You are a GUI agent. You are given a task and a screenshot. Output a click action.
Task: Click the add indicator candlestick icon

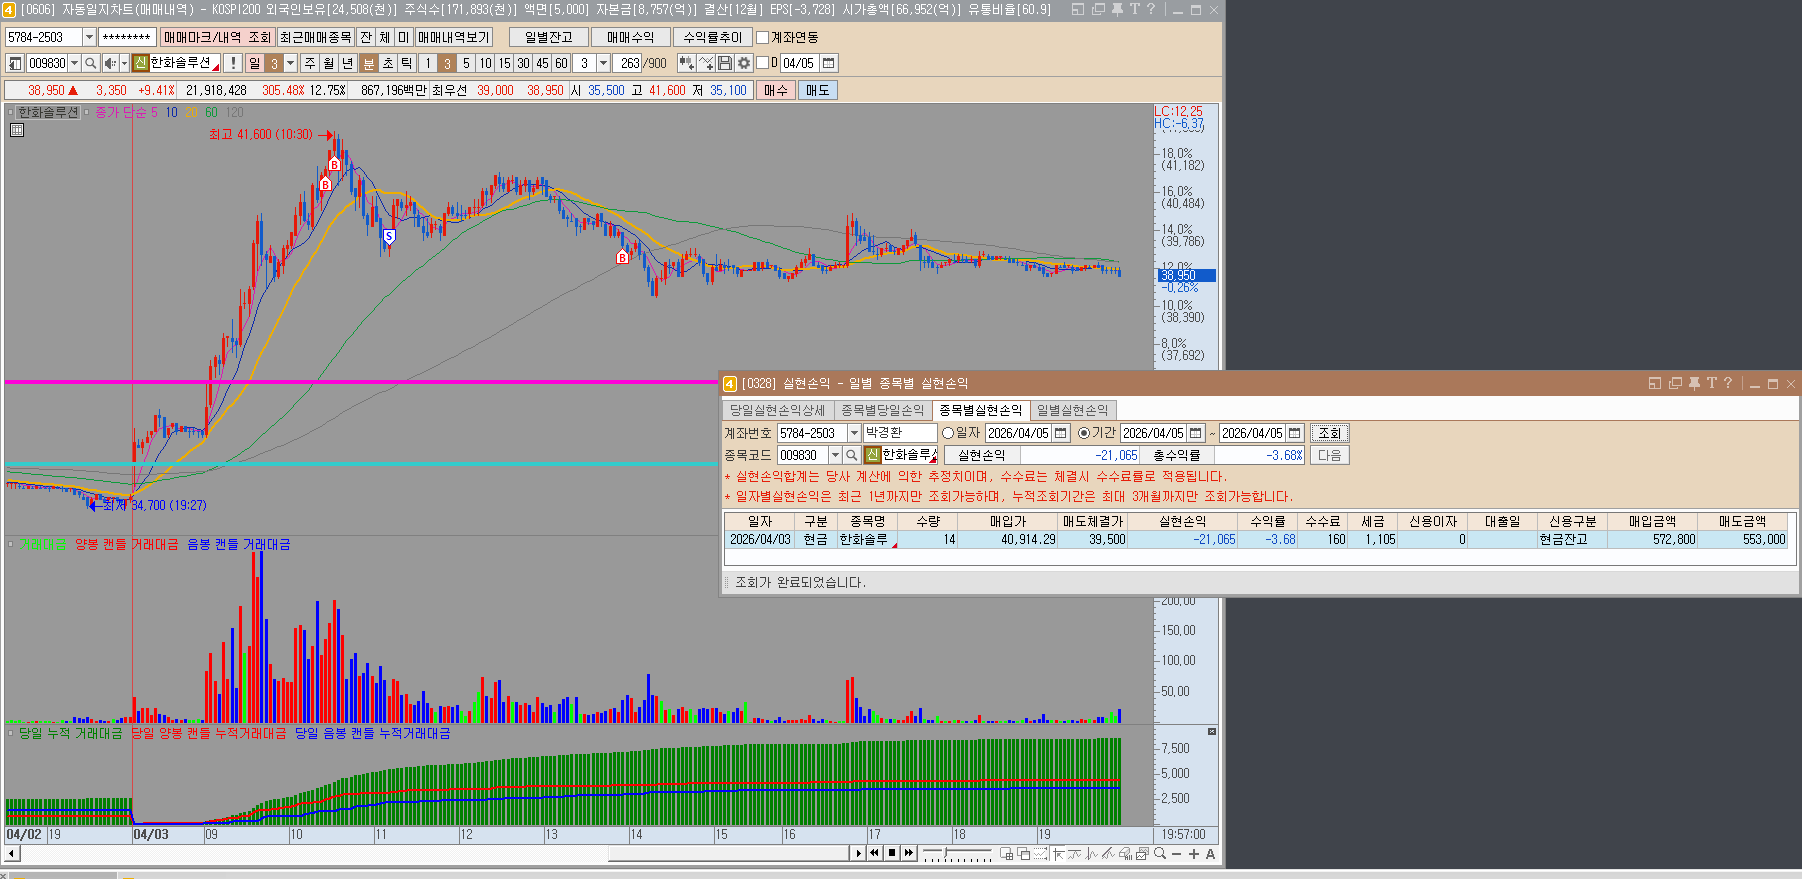pyautogui.click(x=686, y=63)
